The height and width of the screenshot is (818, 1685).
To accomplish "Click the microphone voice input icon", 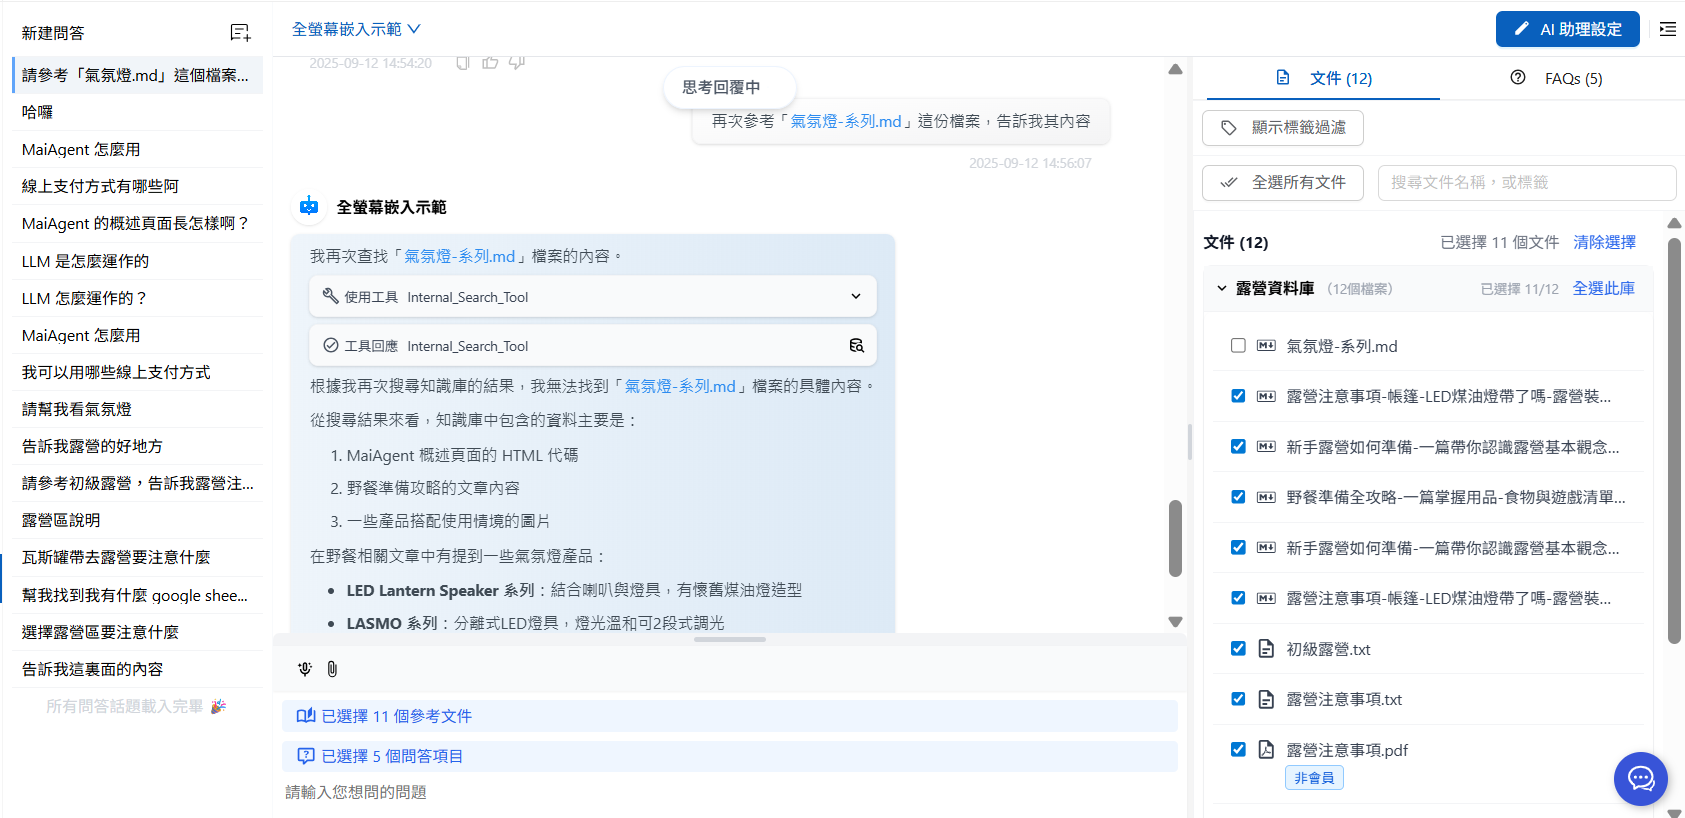I will click(x=305, y=669).
